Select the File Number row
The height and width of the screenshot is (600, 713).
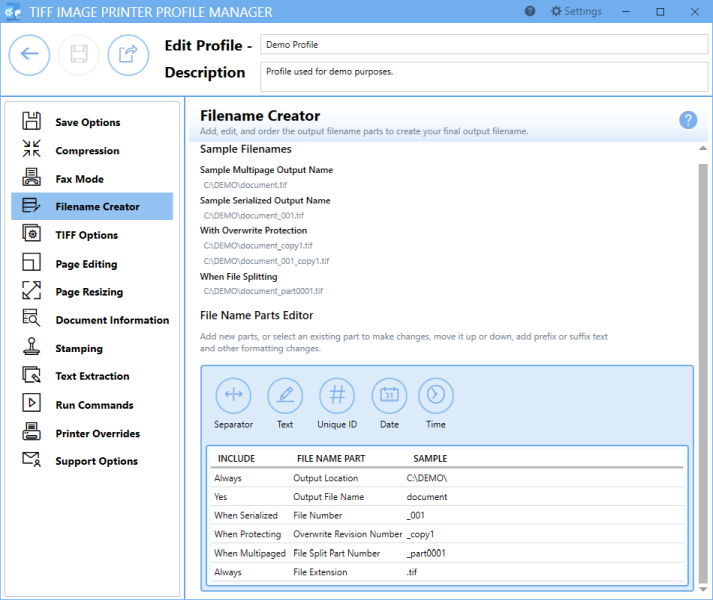click(x=447, y=515)
